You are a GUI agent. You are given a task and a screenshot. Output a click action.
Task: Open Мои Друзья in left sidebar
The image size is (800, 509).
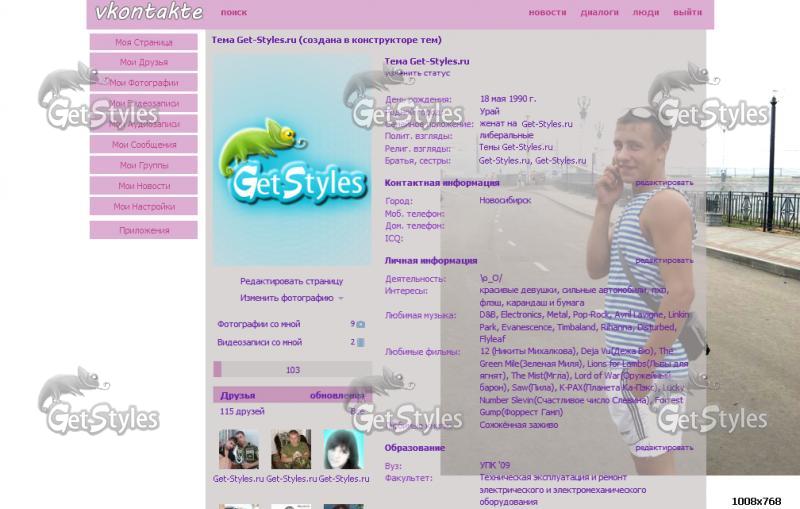[x=144, y=62]
